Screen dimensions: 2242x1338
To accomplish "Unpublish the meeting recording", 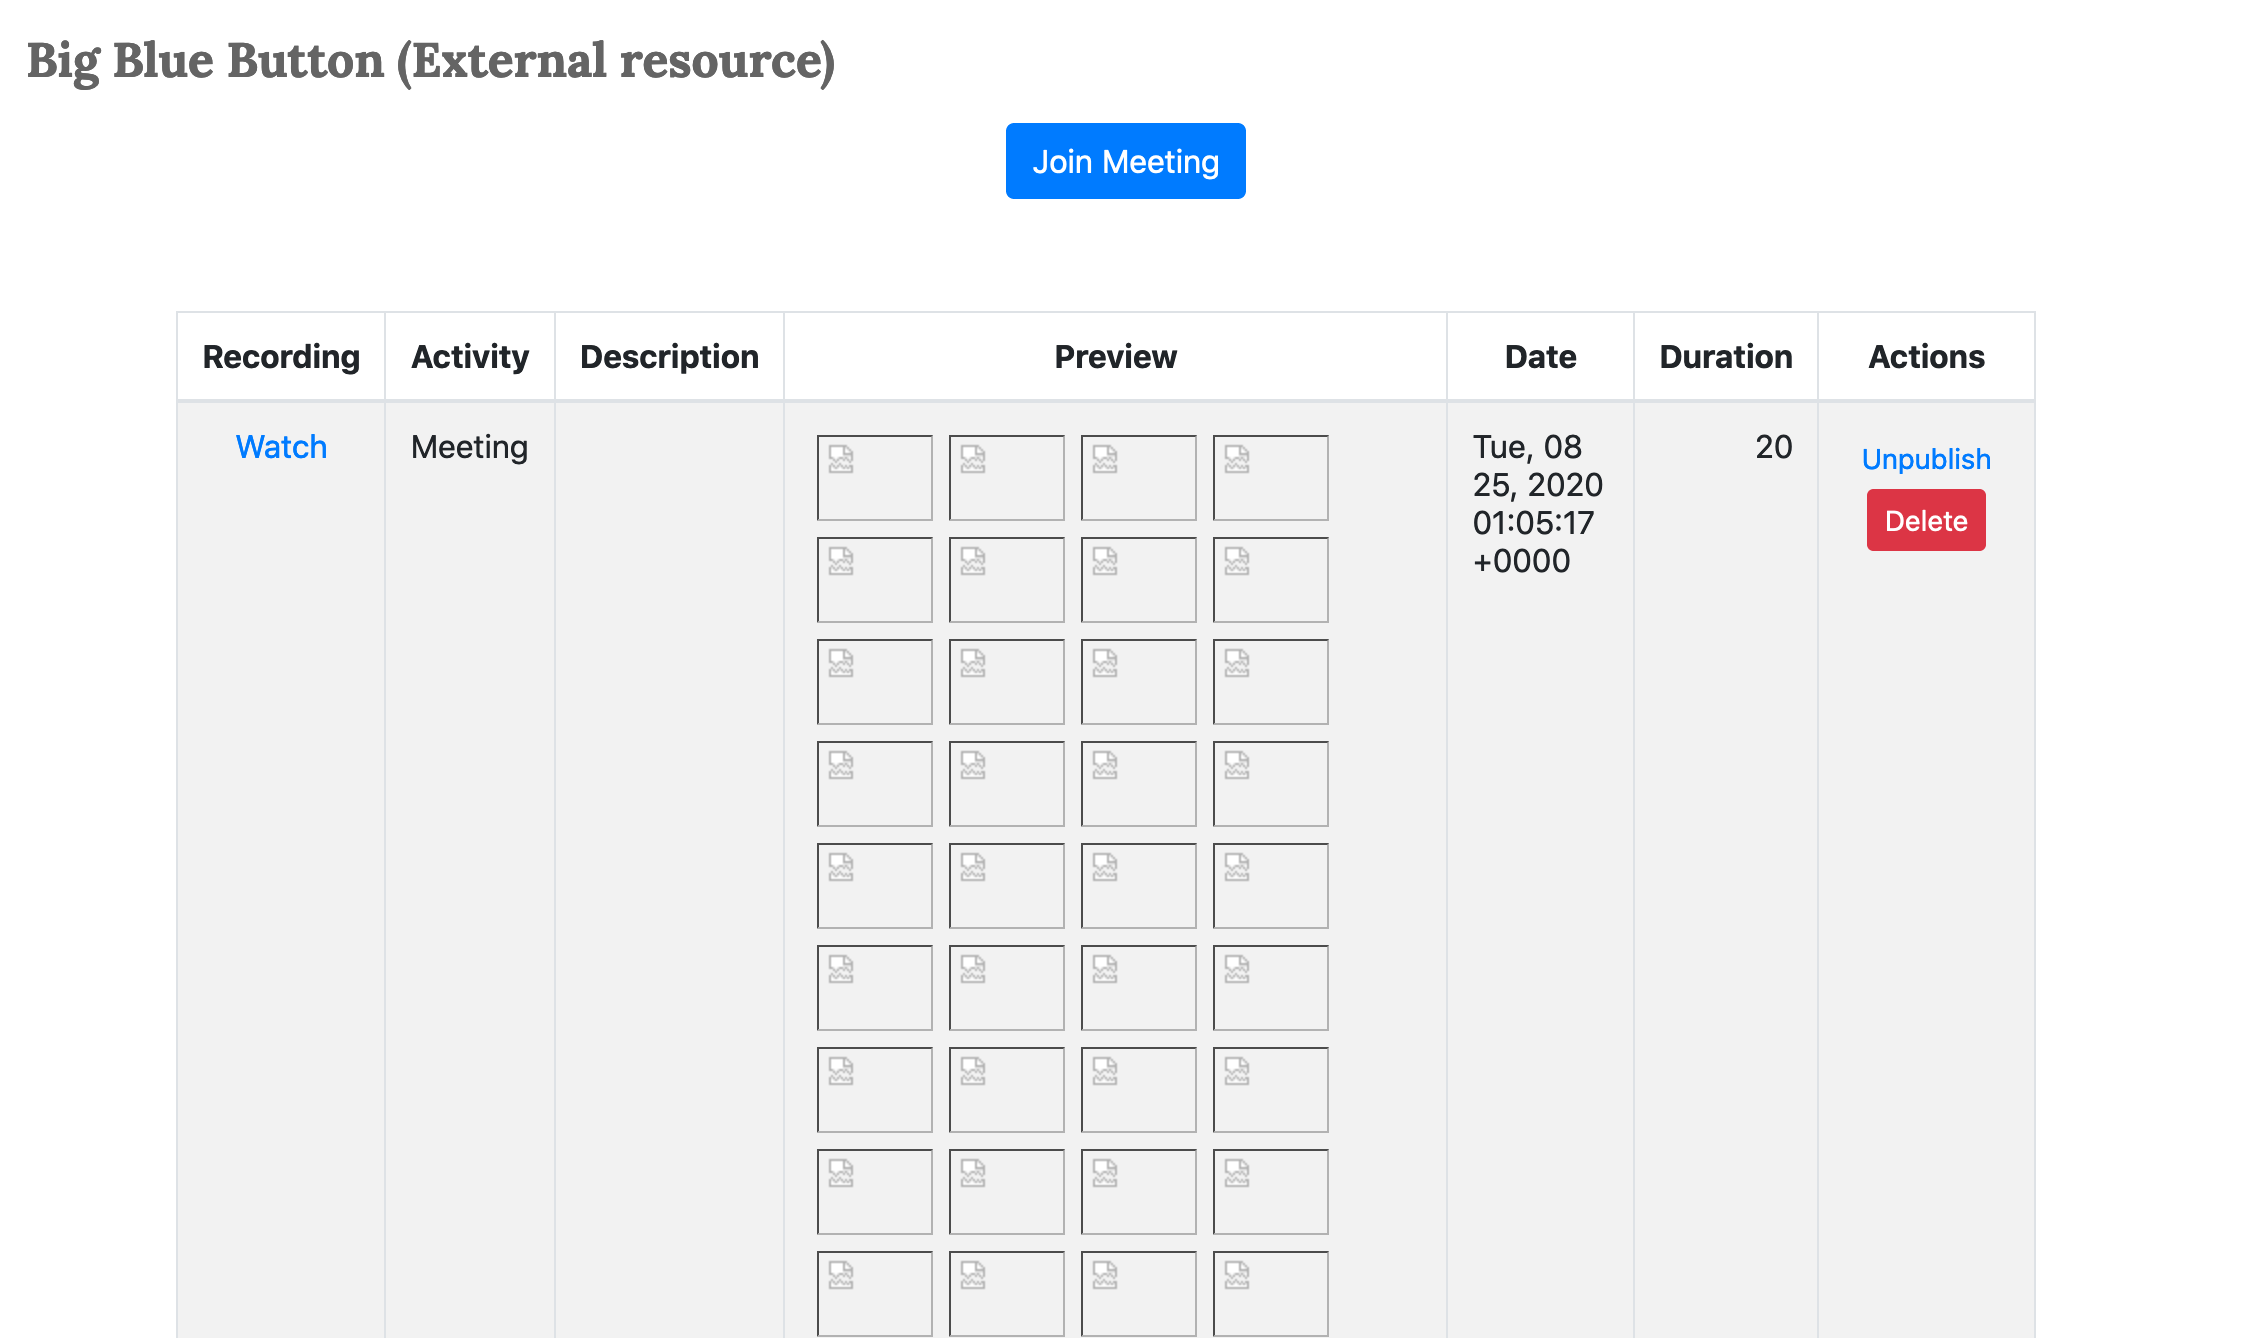I will tap(1925, 459).
